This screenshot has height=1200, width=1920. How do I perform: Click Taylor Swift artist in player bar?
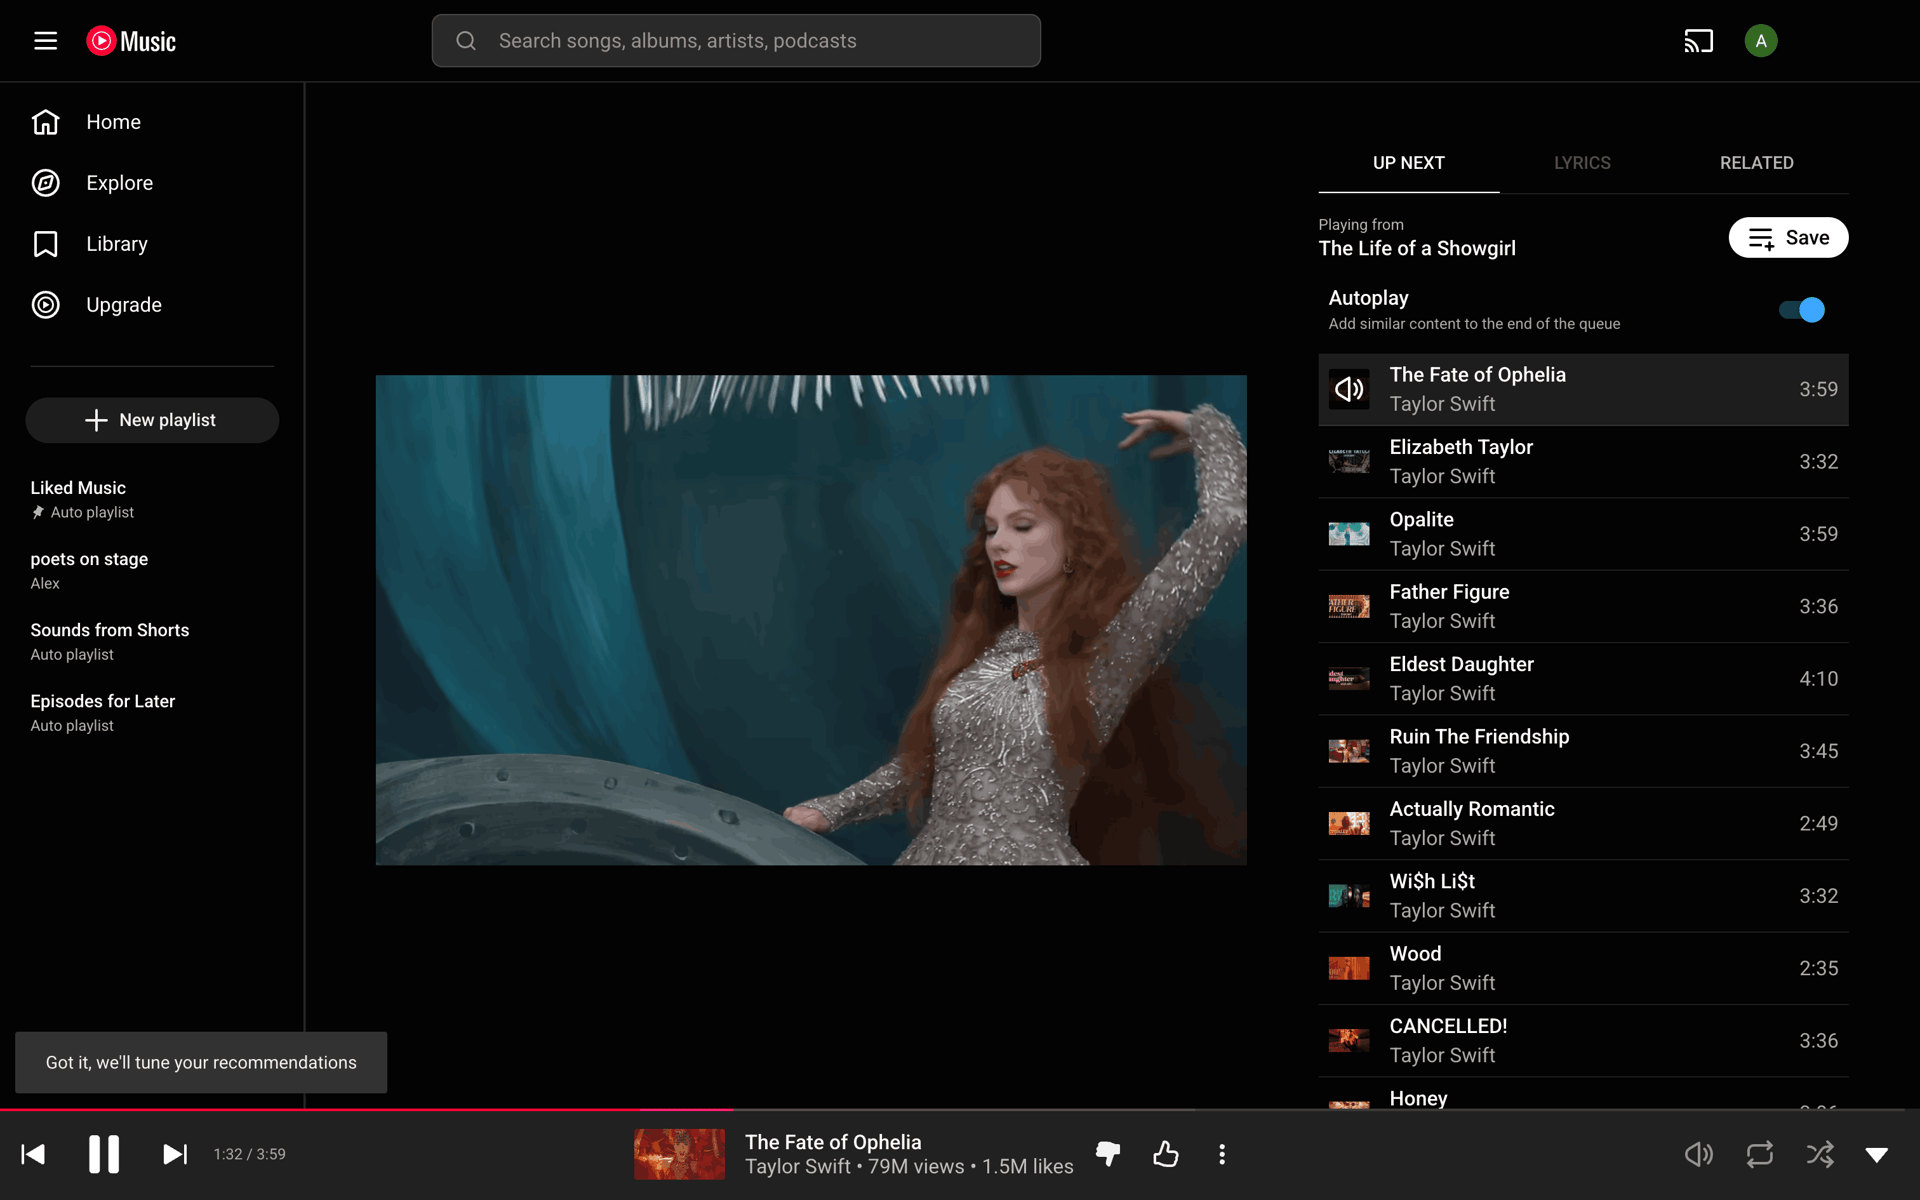[x=798, y=1167]
